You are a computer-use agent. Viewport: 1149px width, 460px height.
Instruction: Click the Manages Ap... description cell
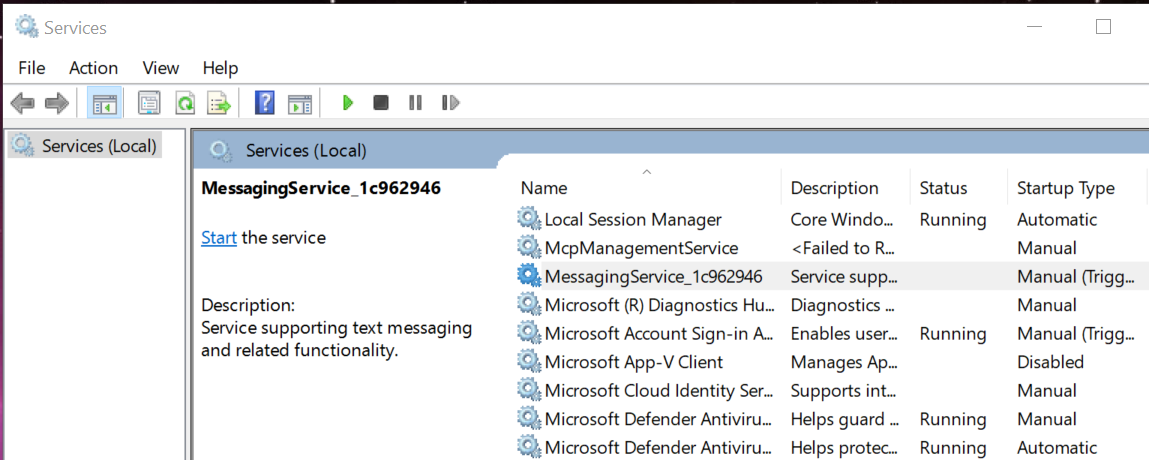point(842,363)
